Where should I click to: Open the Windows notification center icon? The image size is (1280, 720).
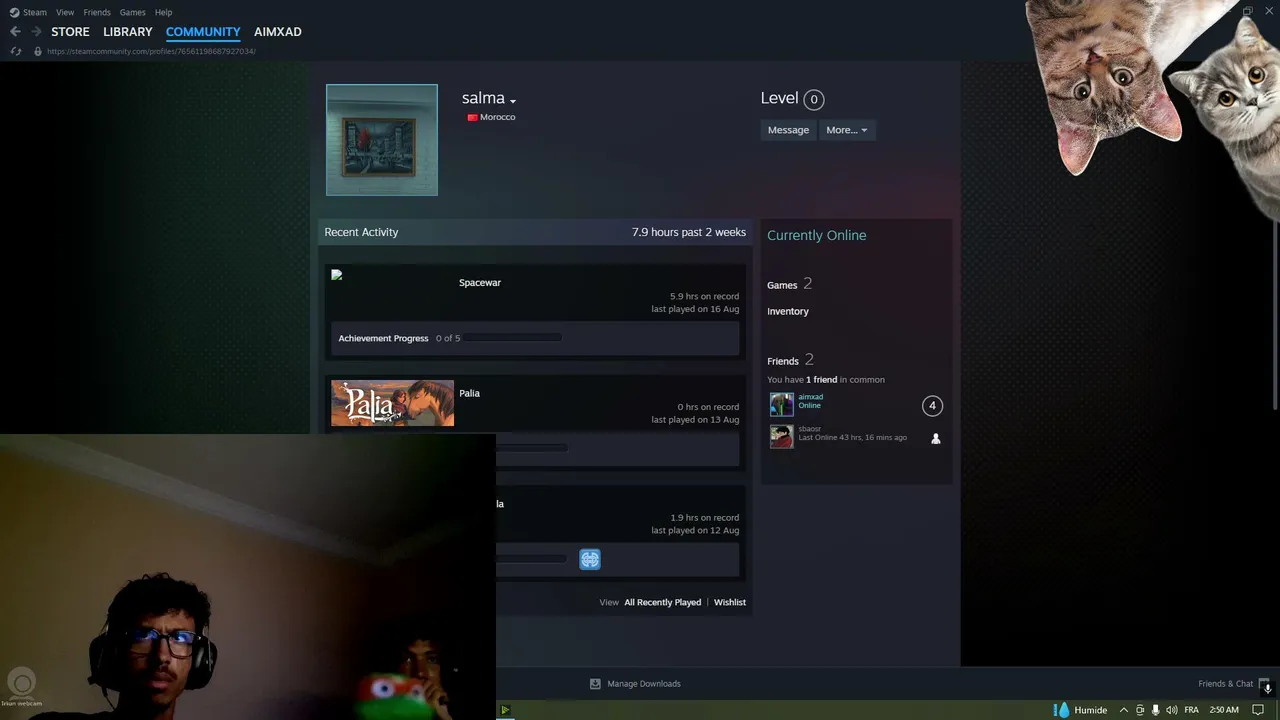click(1258, 710)
